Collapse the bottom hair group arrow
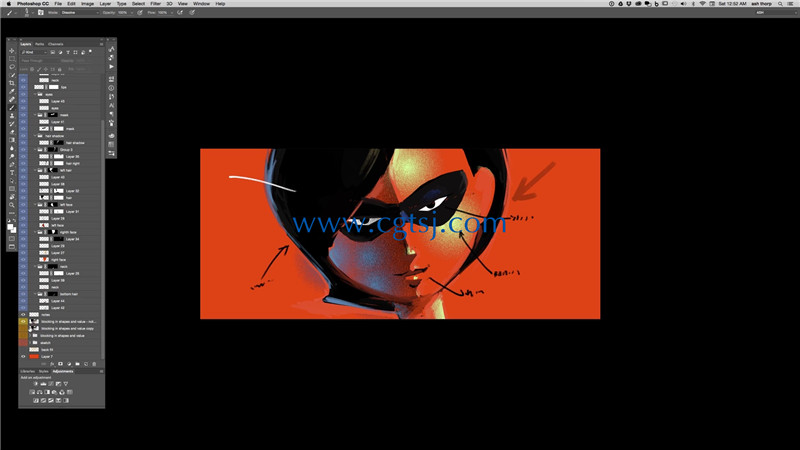This screenshot has height=450, width=800. pyautogui.click(x=35, y=294)
